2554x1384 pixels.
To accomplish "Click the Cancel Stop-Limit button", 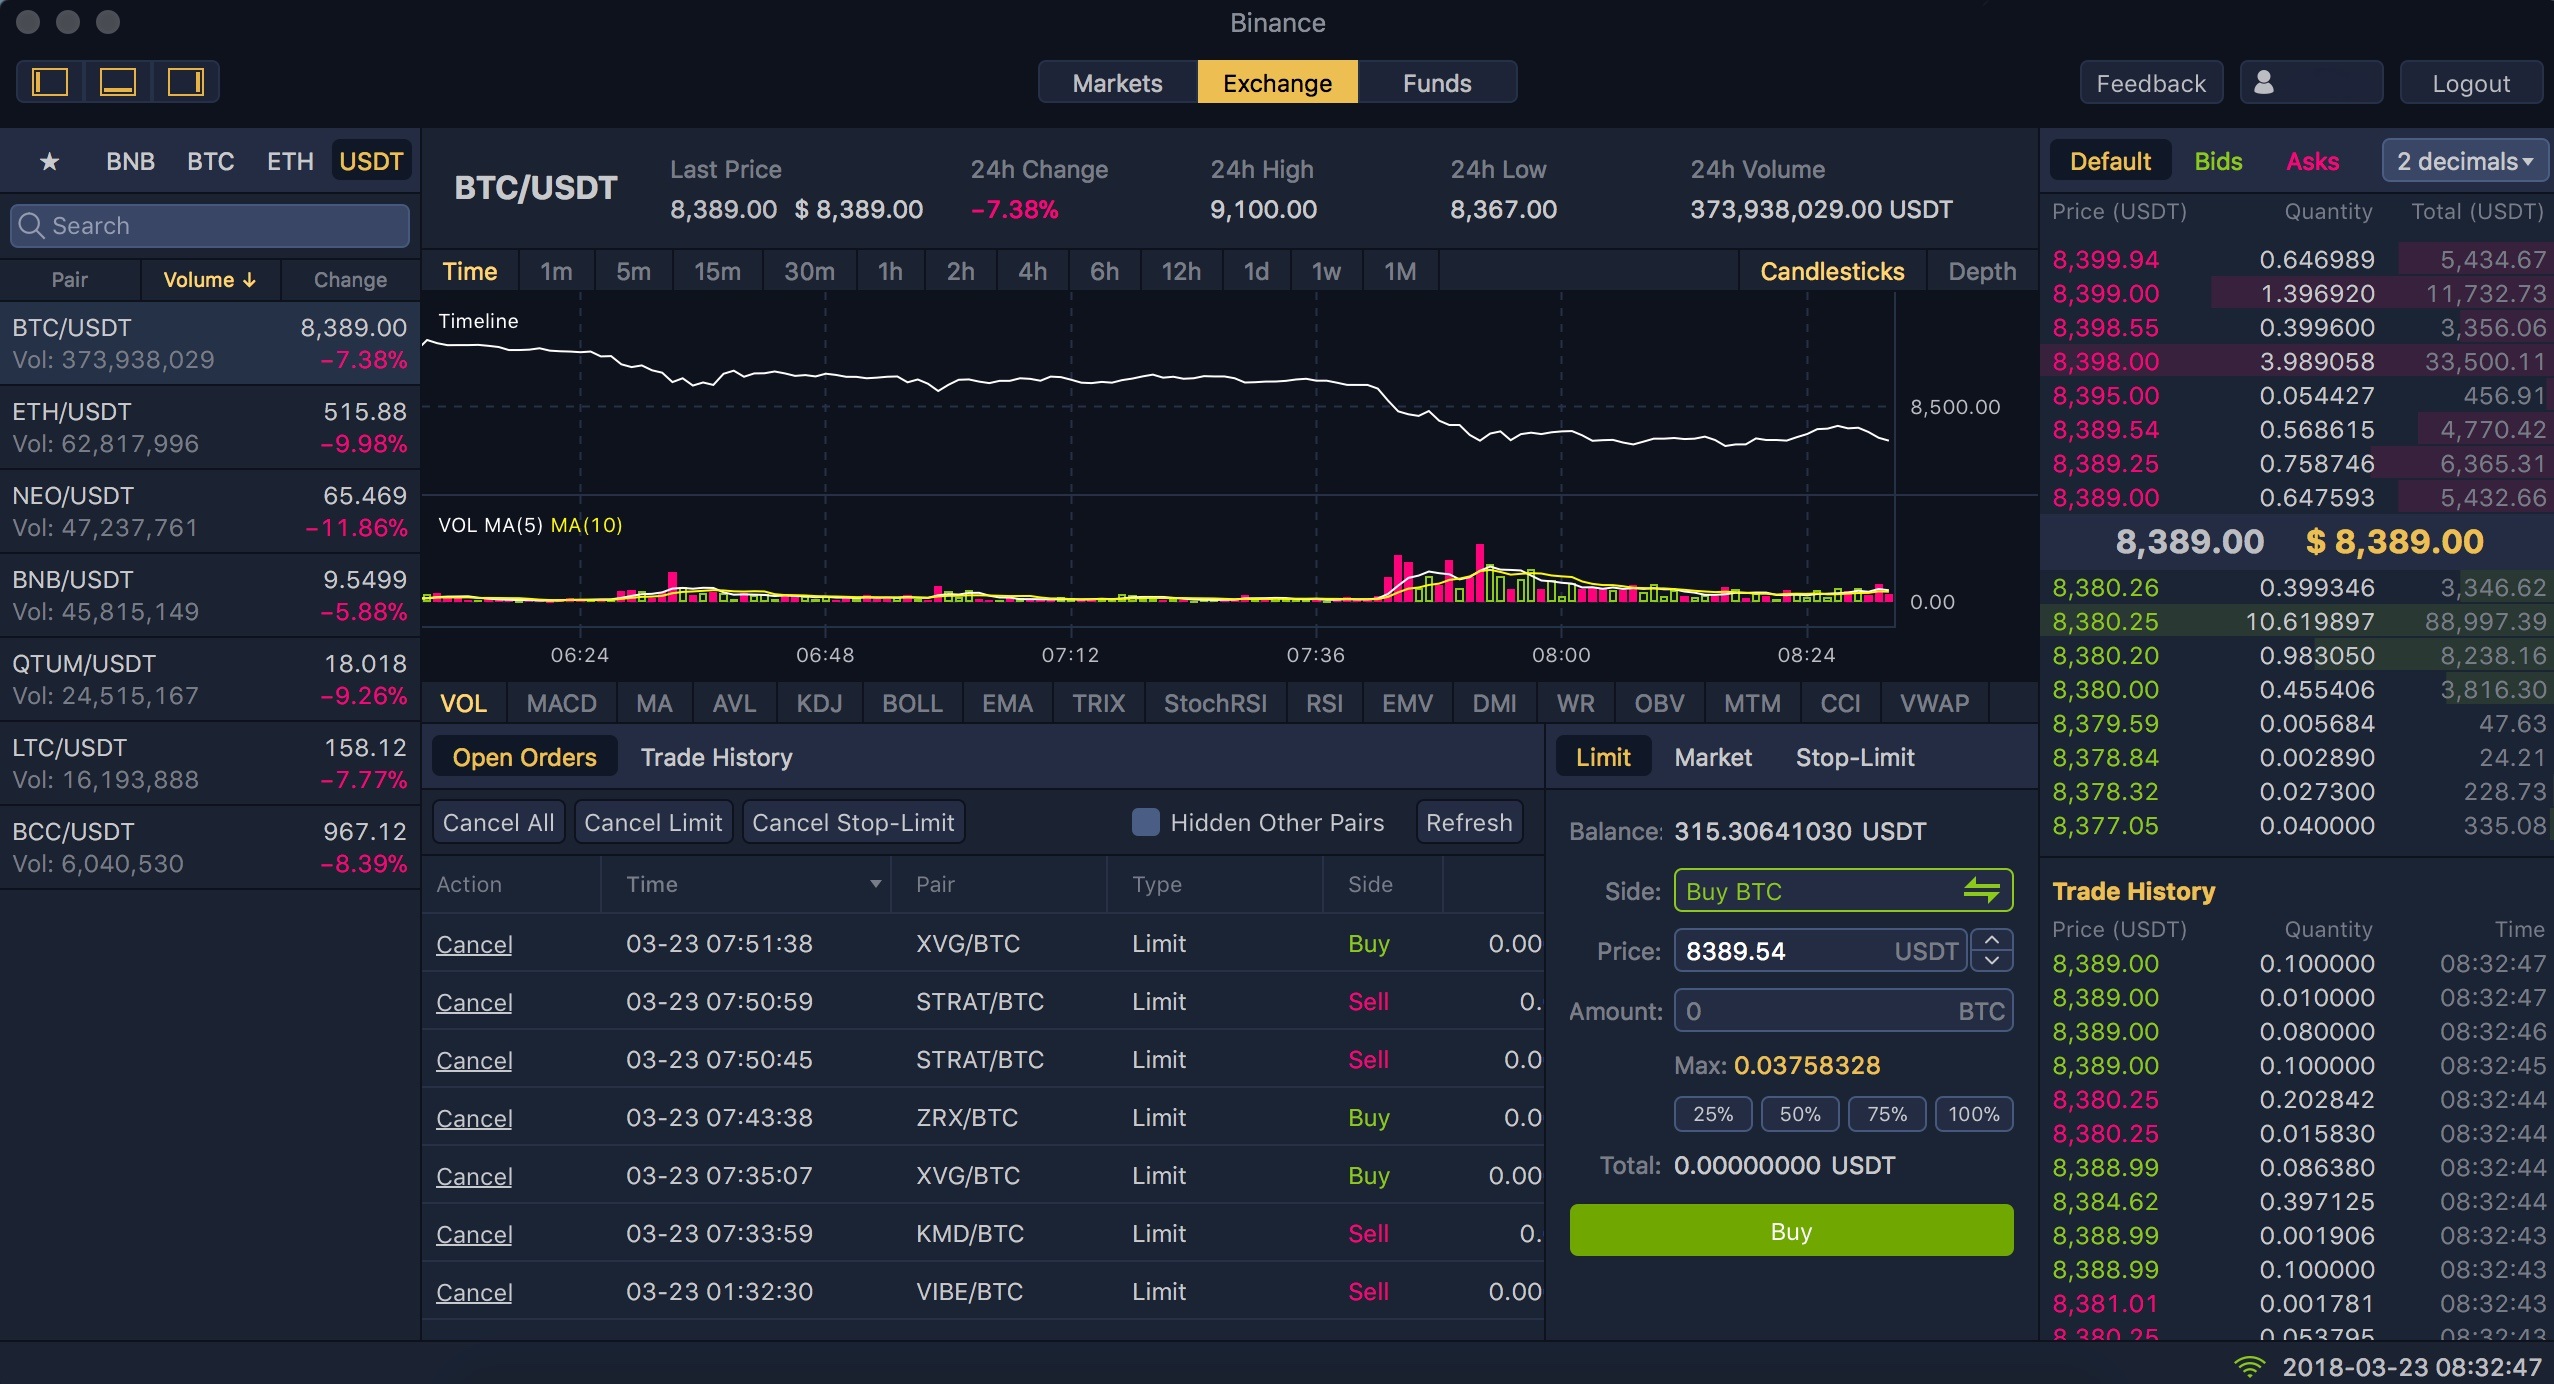I will [853, 822].
